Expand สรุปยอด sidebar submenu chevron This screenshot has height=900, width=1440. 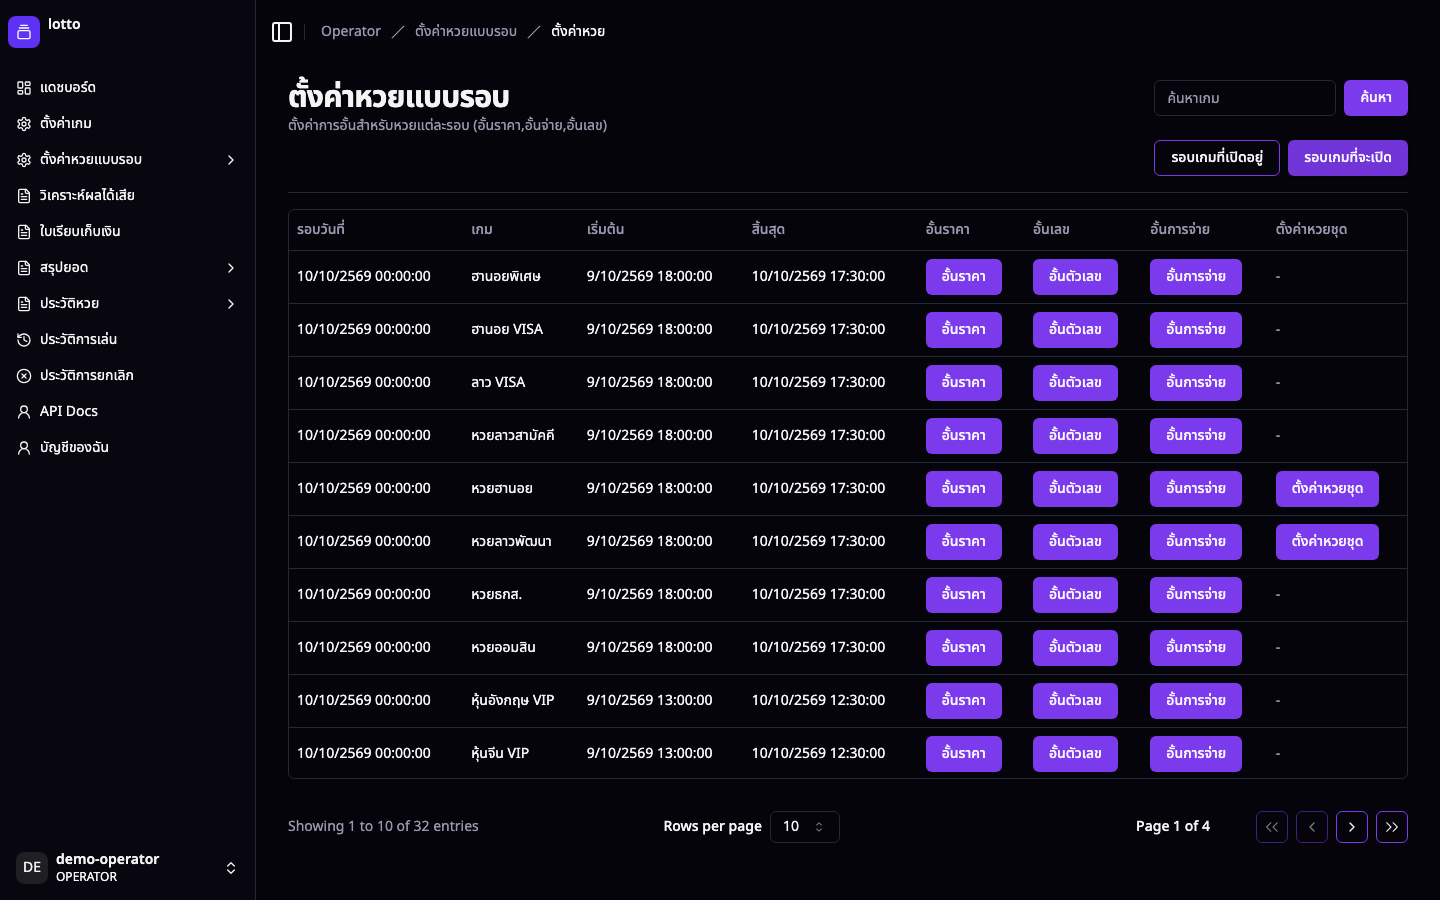point(231,268)
